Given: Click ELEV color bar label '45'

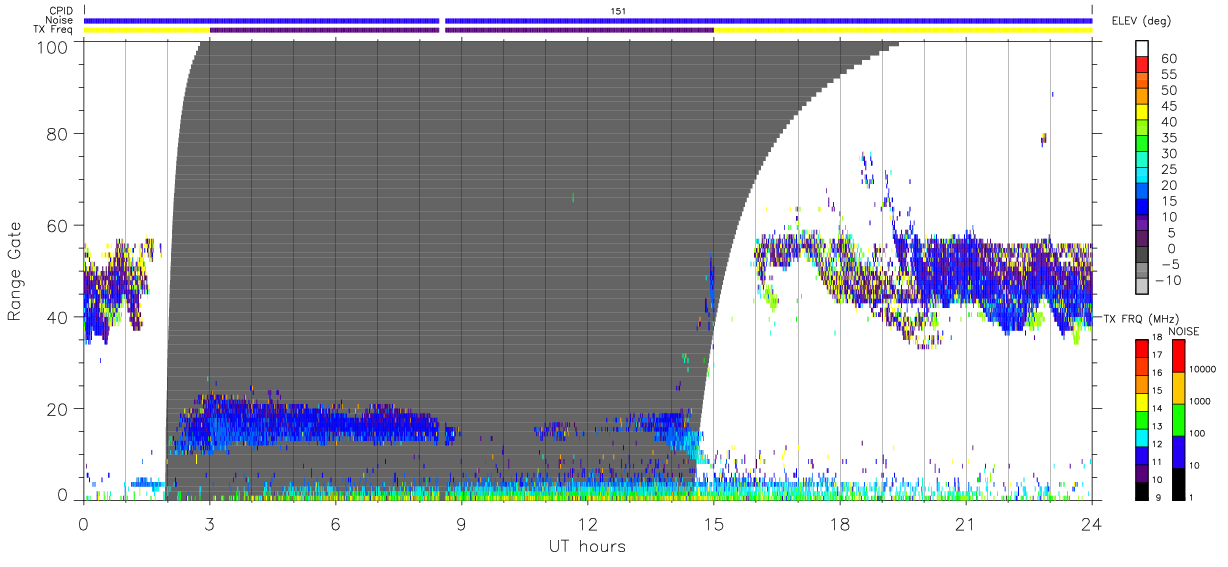Looking at the screenshot, I should click(x=1169, y=106).
